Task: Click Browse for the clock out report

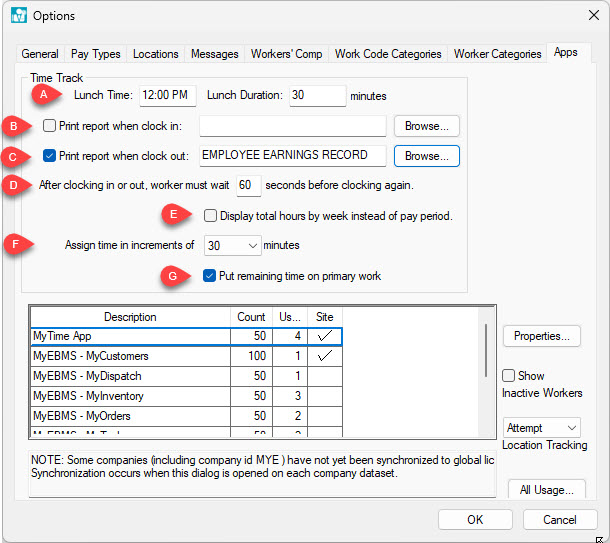Action: (426, 156)
